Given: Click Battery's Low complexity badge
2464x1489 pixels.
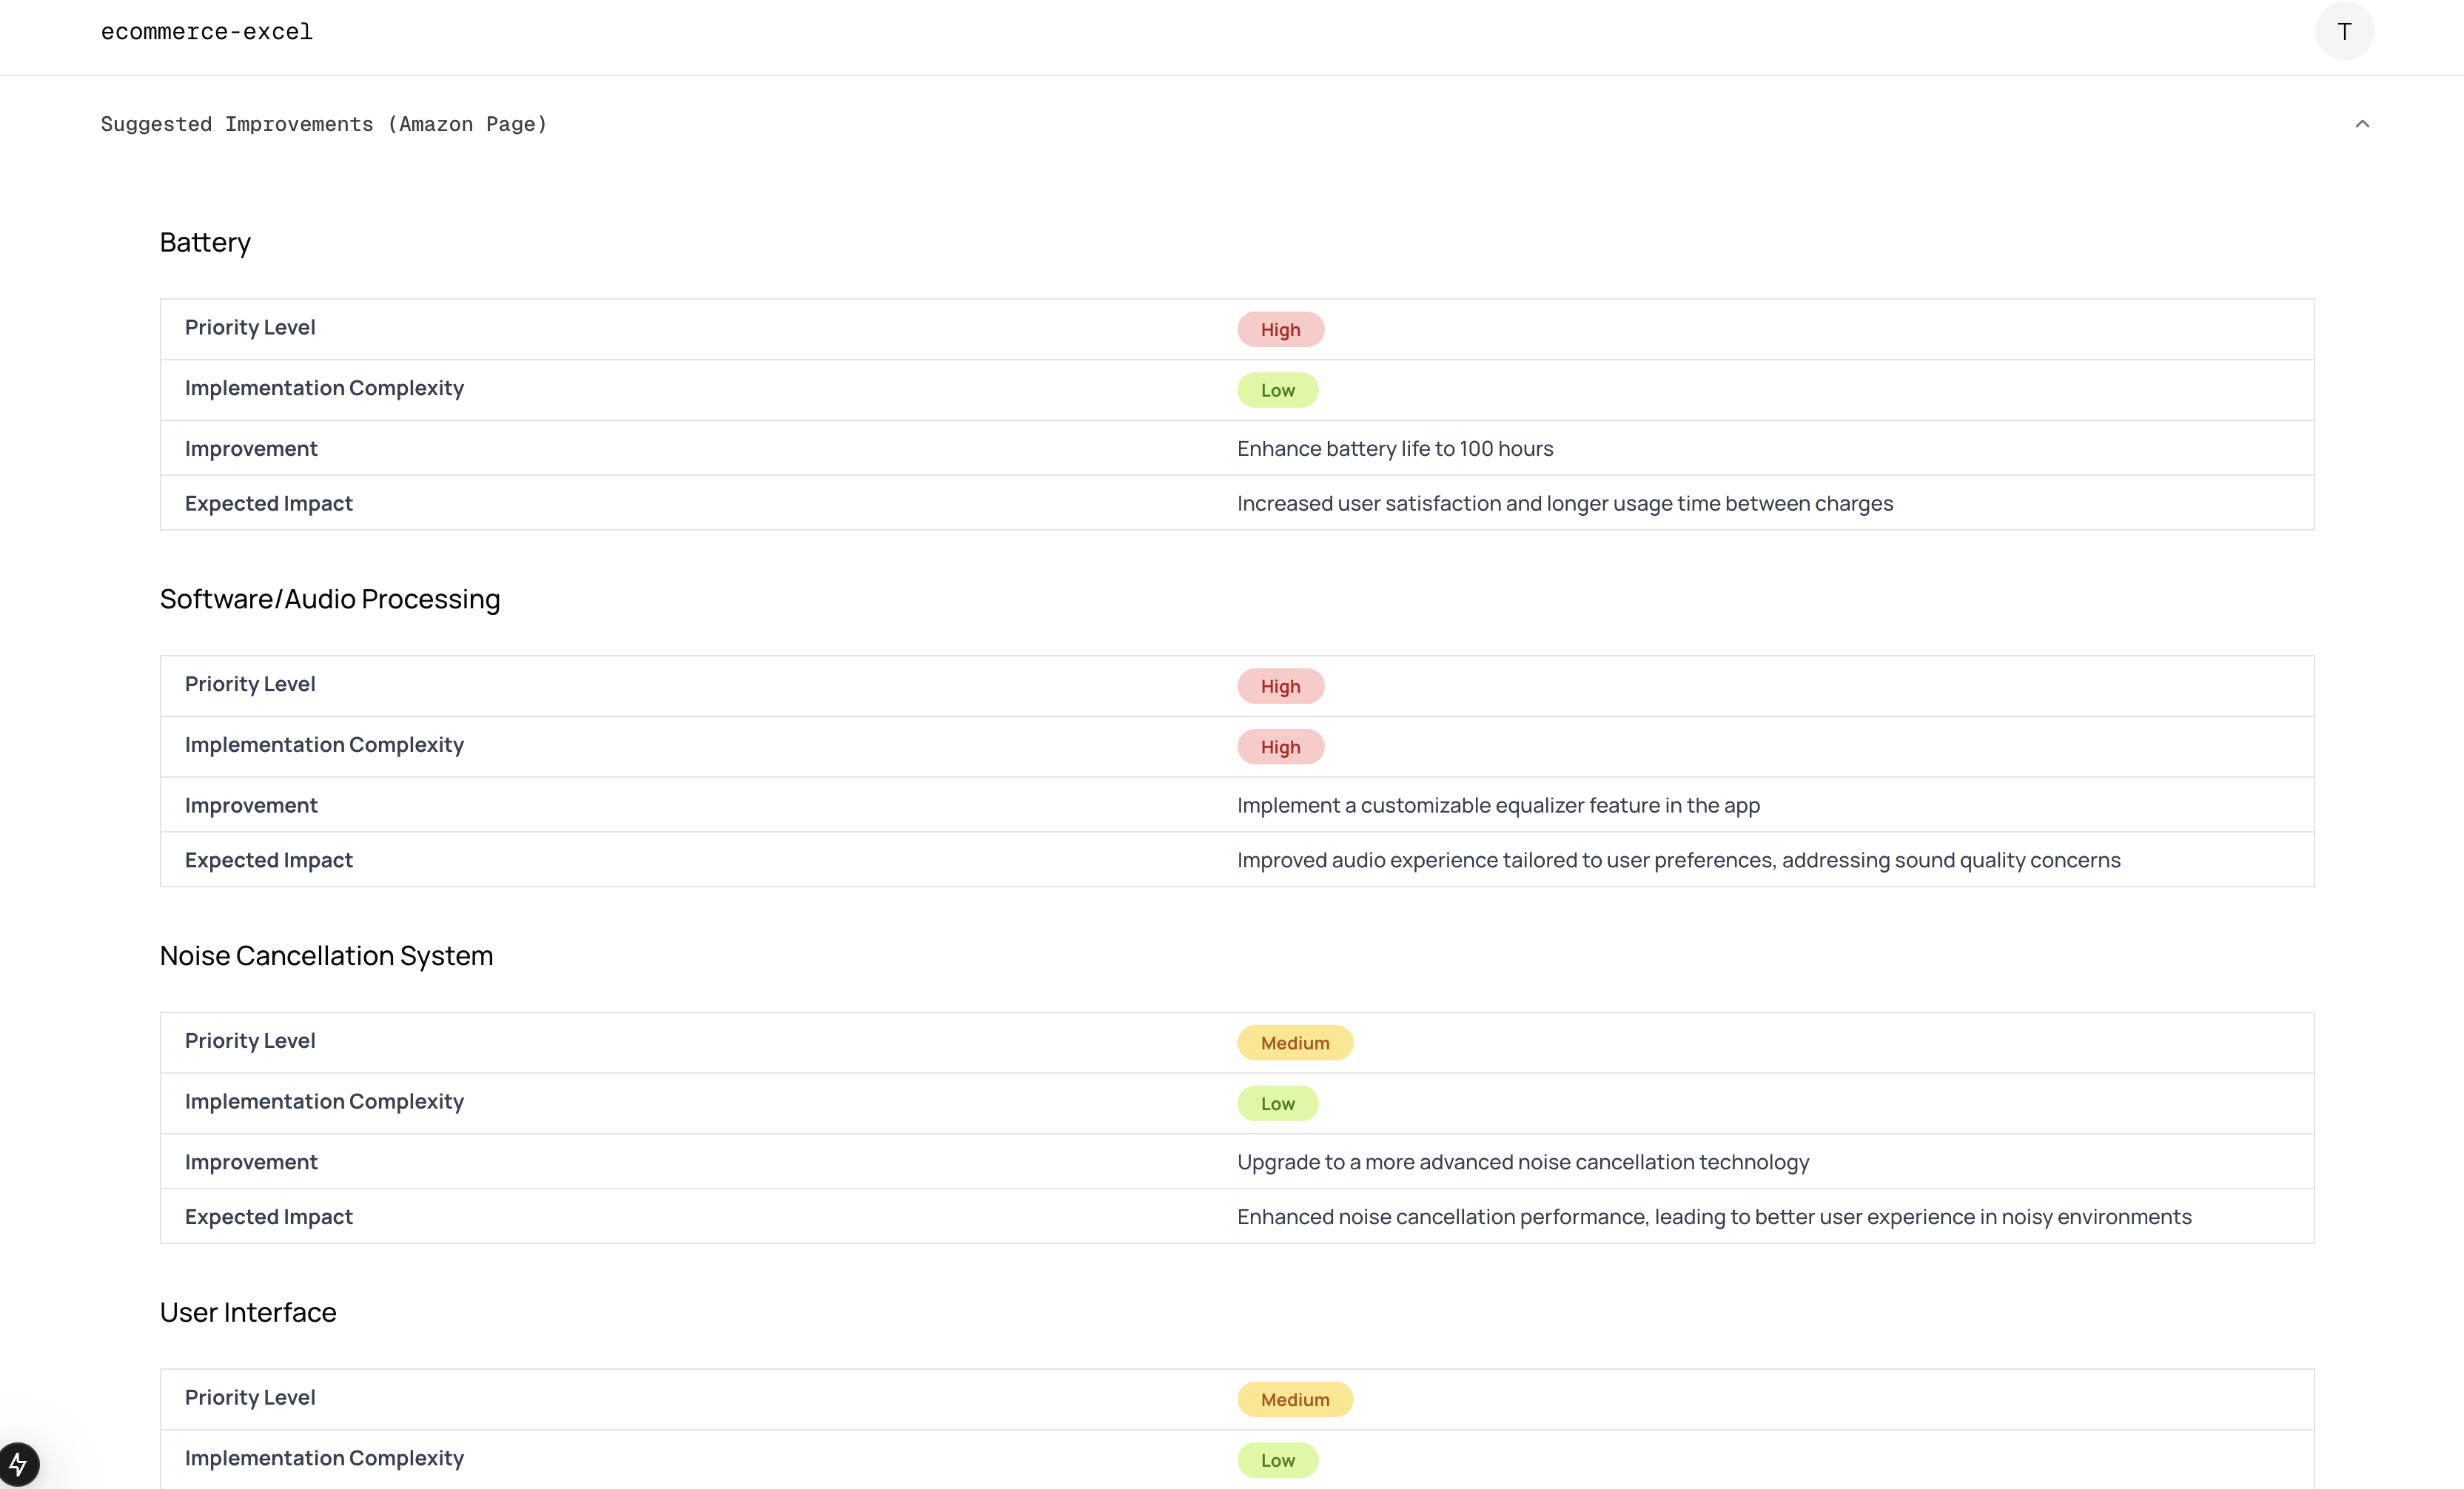Looking at the screenshot, I should point(1277,390).
